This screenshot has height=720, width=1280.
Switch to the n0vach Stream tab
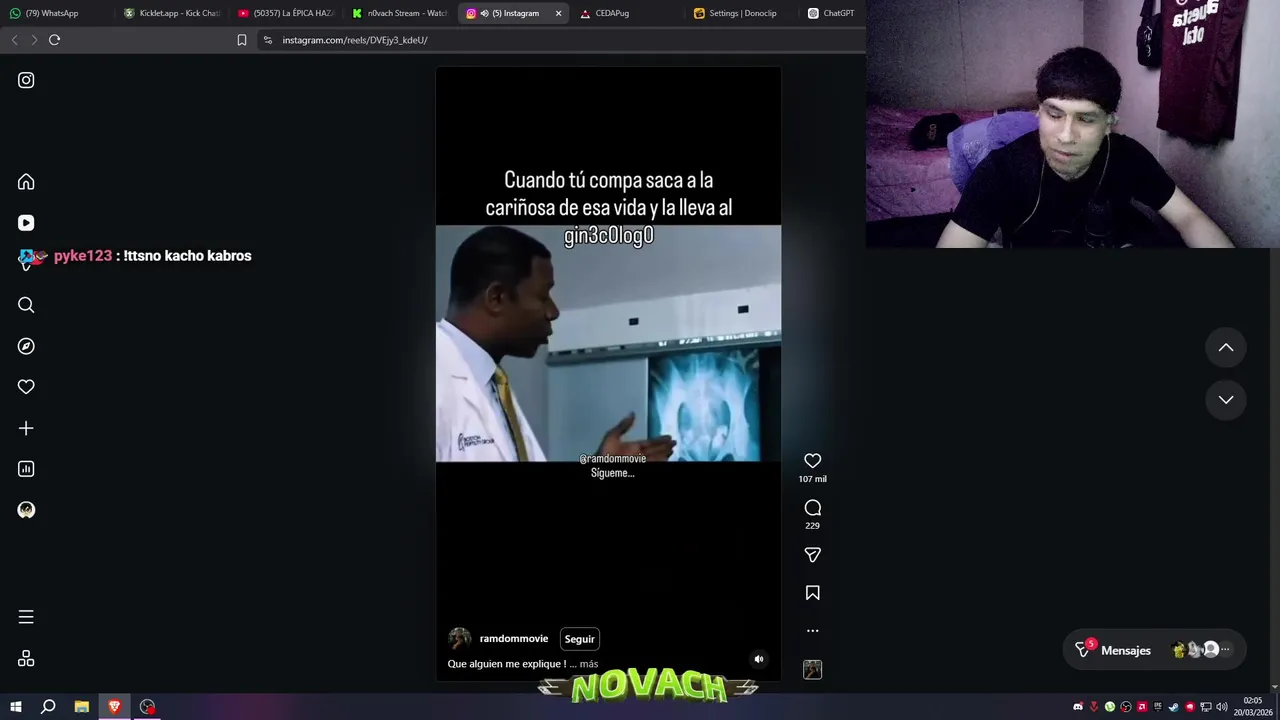(400, 13)
